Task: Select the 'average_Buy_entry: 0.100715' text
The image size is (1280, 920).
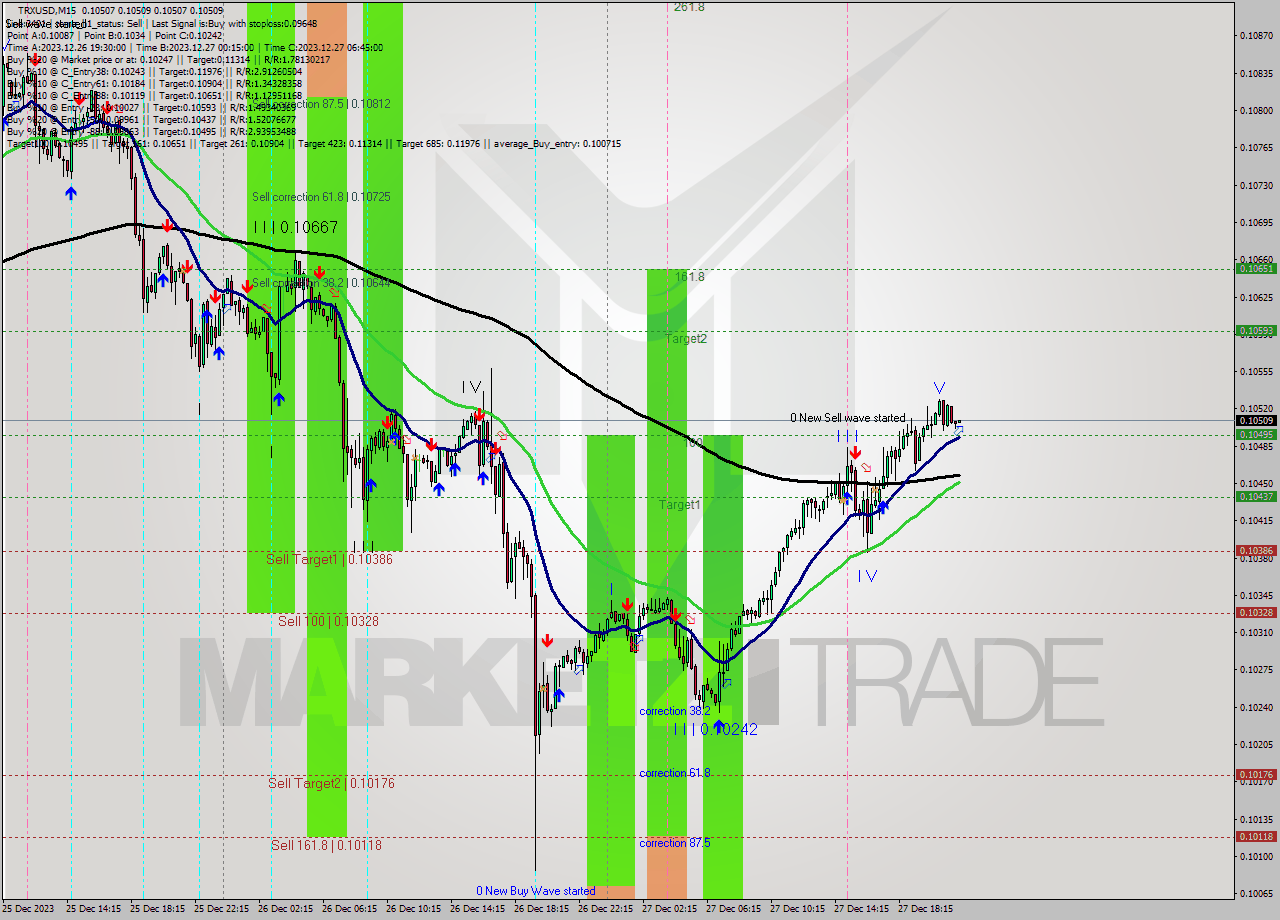Action: pyautogui.click(x=557, y=144)
